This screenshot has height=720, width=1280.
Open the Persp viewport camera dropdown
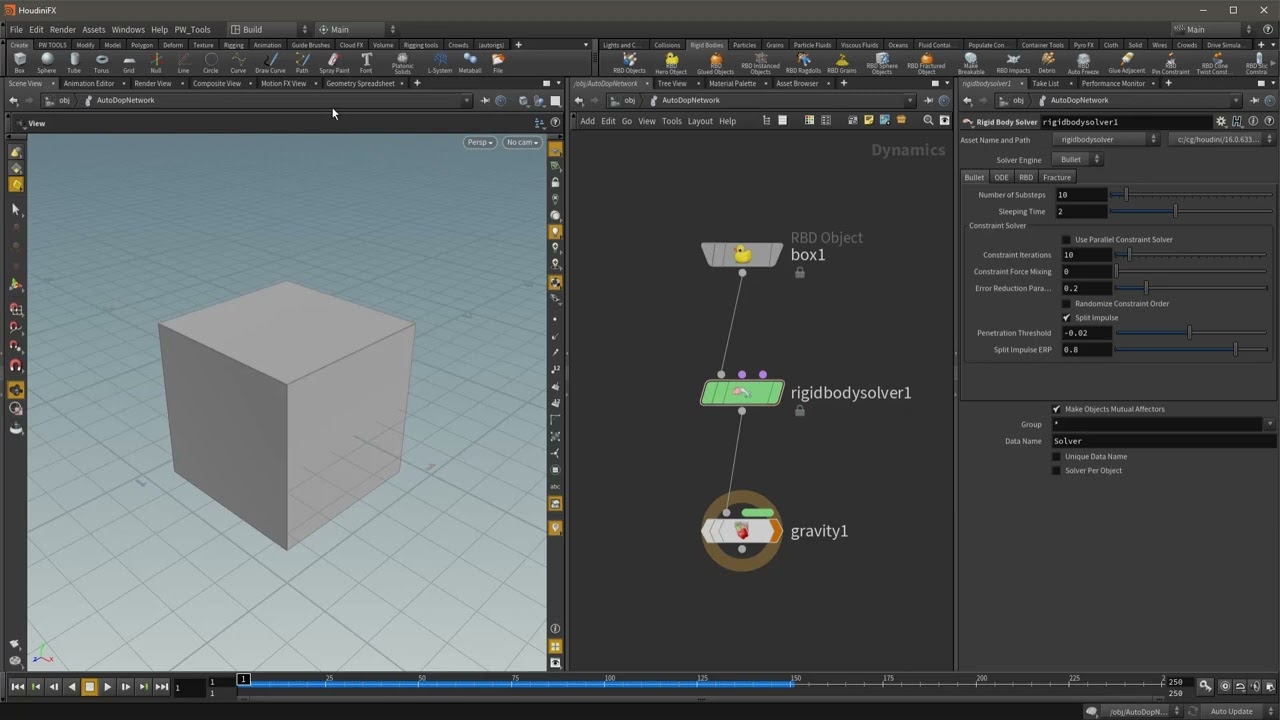pyautogui.click(x=481, y=143)
